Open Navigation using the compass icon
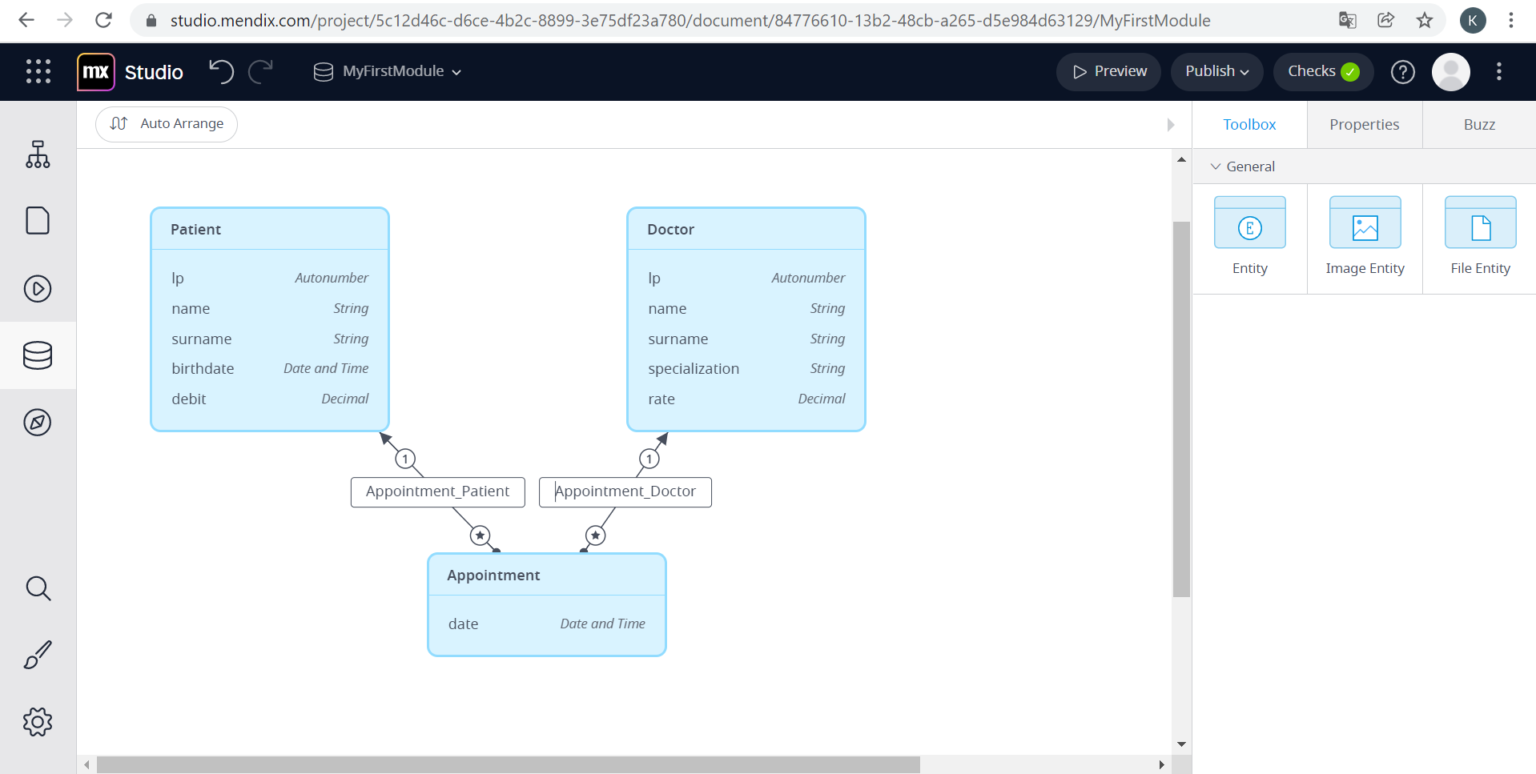 pyautogui.click(x=37, y=422)
